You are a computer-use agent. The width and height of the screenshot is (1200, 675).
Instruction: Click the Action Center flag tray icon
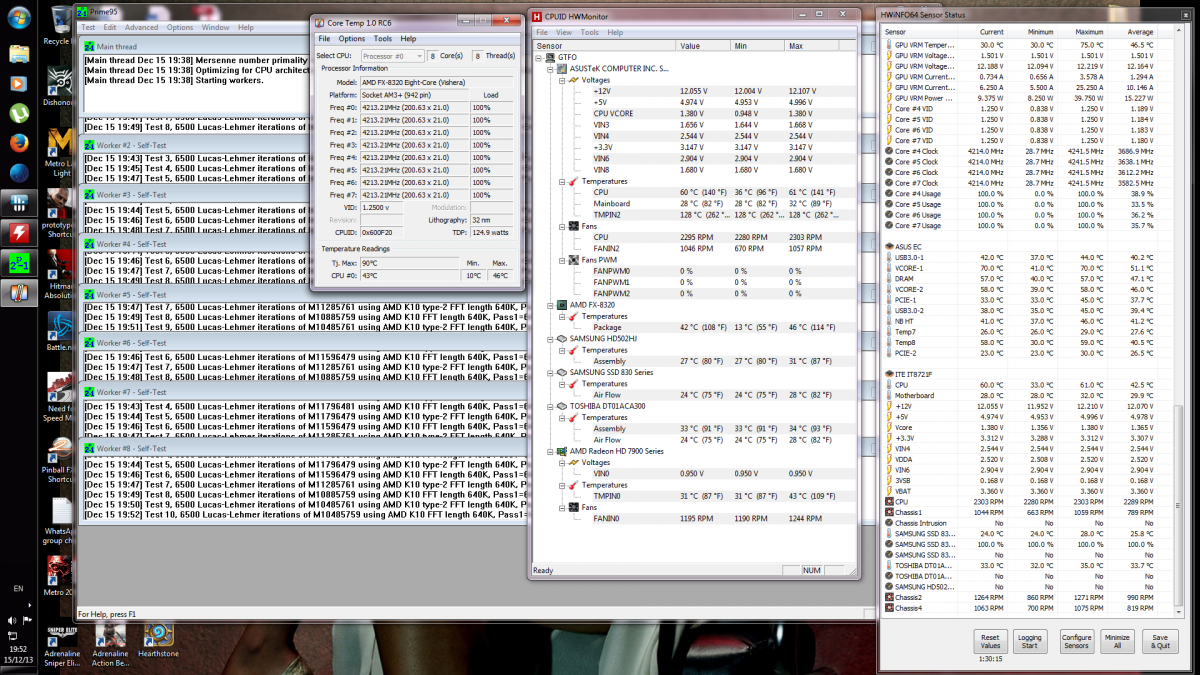[x=25, y=619]
